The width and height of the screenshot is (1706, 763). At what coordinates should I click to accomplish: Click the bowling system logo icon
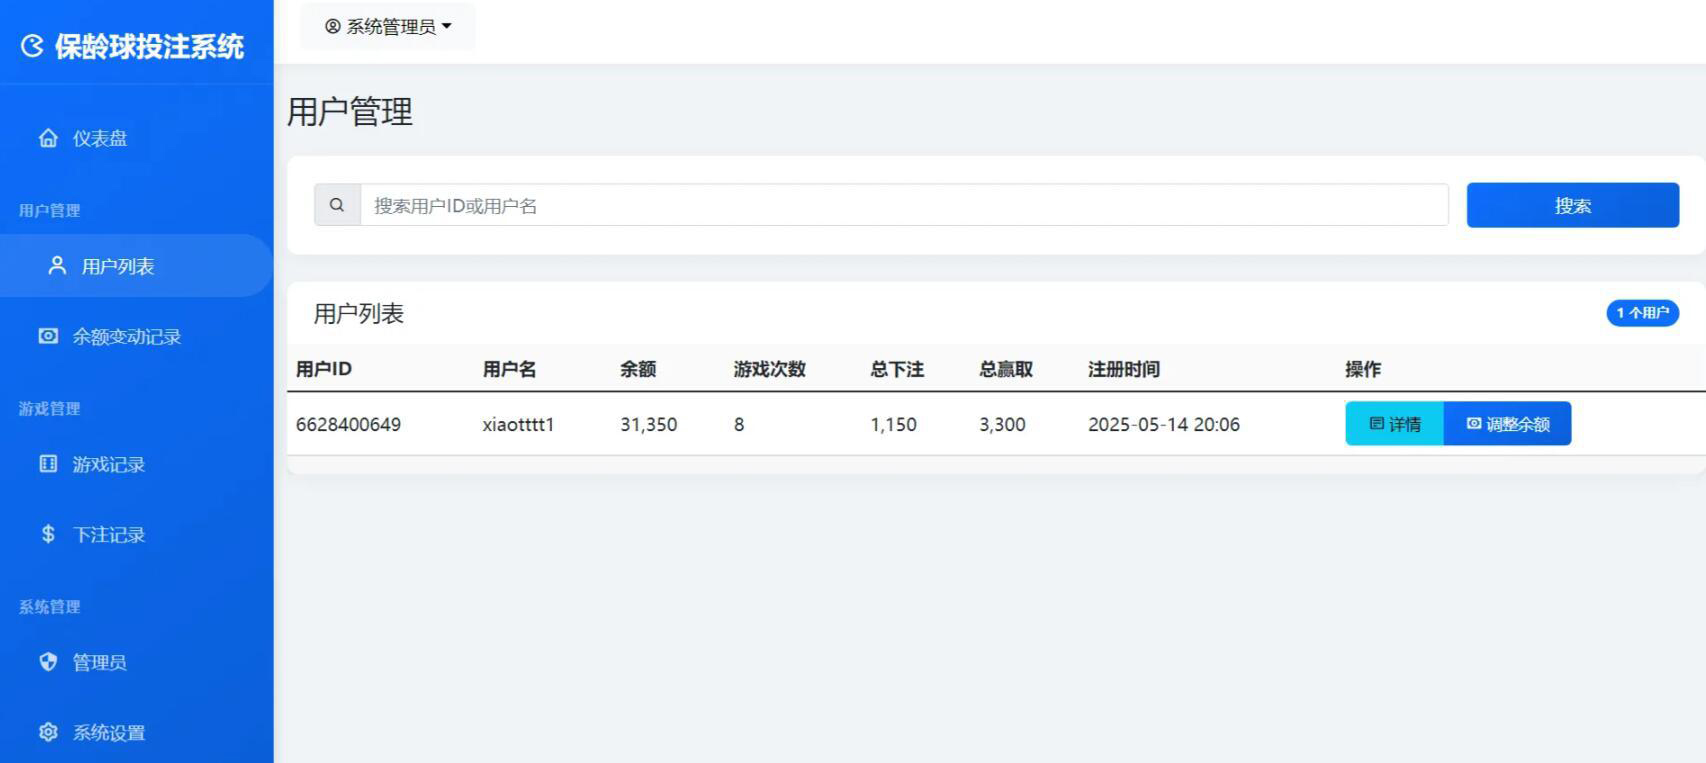point(32,46)
